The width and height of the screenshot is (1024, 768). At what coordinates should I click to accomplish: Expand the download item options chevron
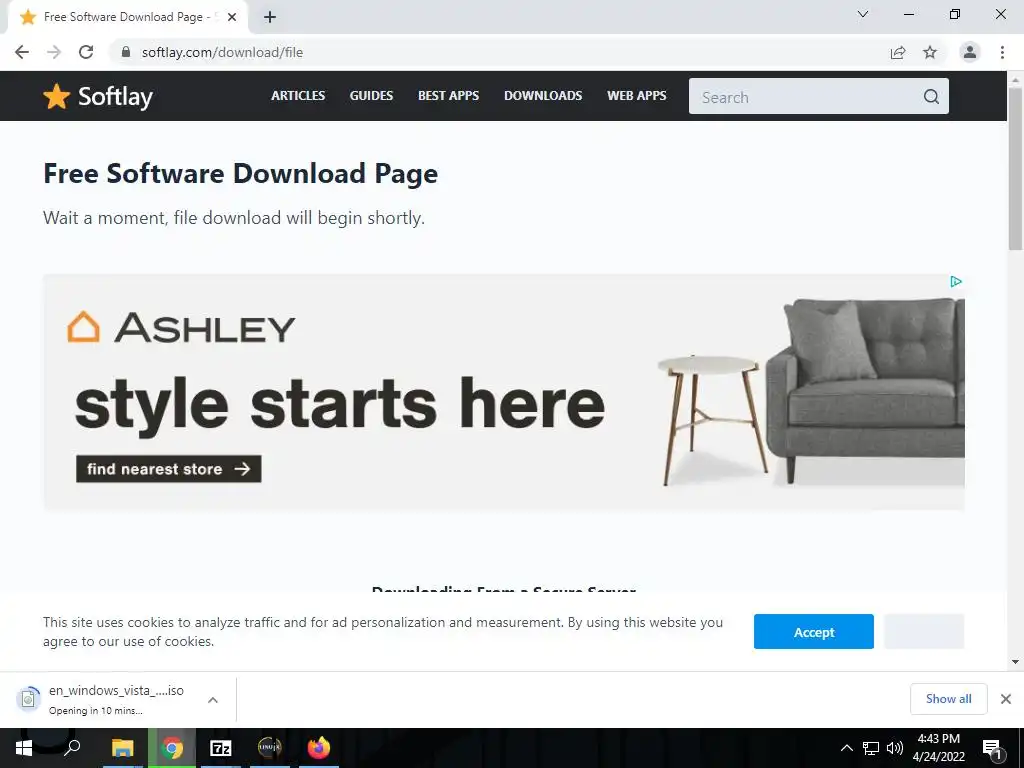tap(213, 700)
